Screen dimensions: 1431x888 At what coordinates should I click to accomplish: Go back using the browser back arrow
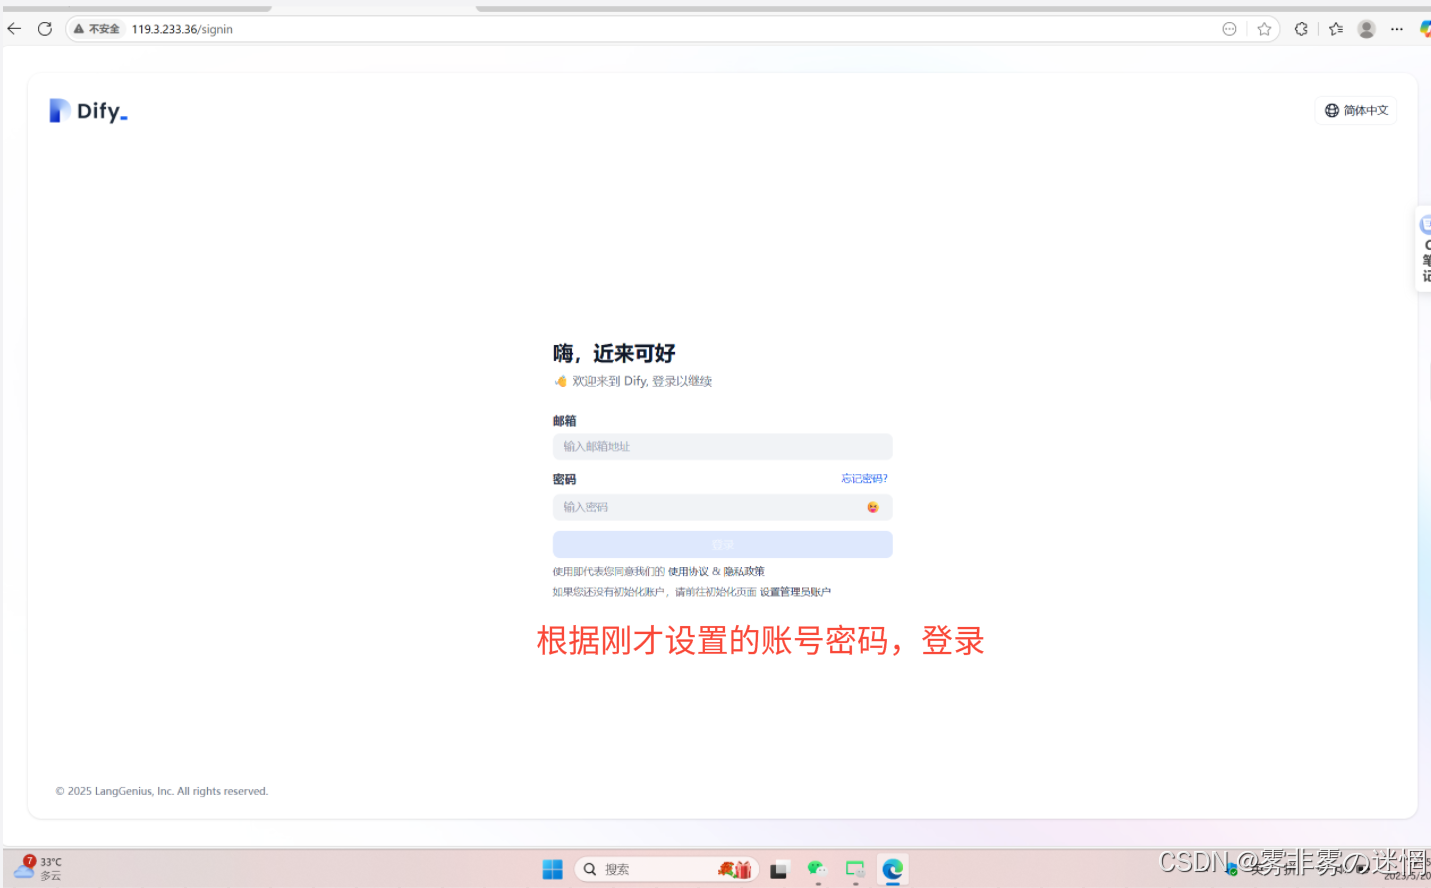[x=14, y=29]
